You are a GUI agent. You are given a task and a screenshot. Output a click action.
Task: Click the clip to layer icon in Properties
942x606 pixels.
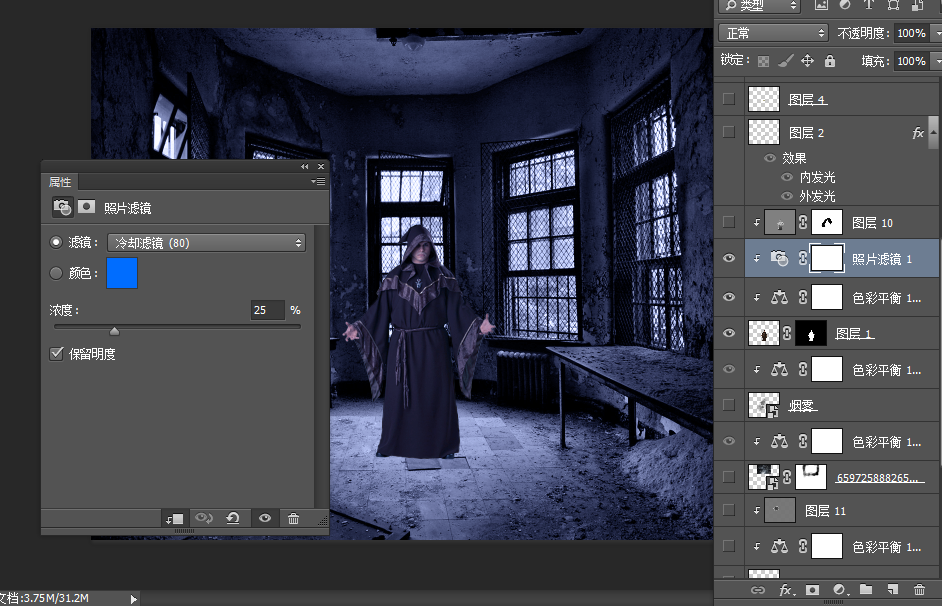pos(175,519)
